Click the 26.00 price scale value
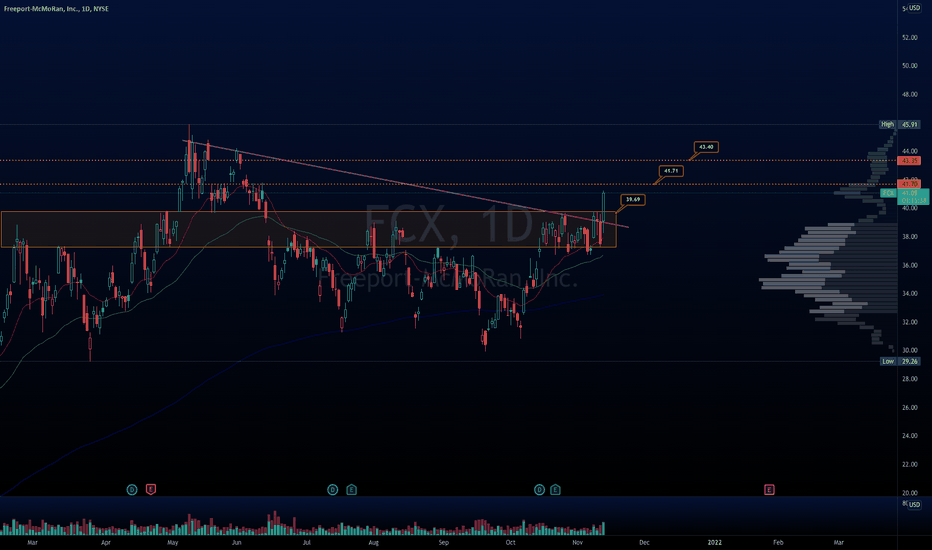 coord(909,408)
